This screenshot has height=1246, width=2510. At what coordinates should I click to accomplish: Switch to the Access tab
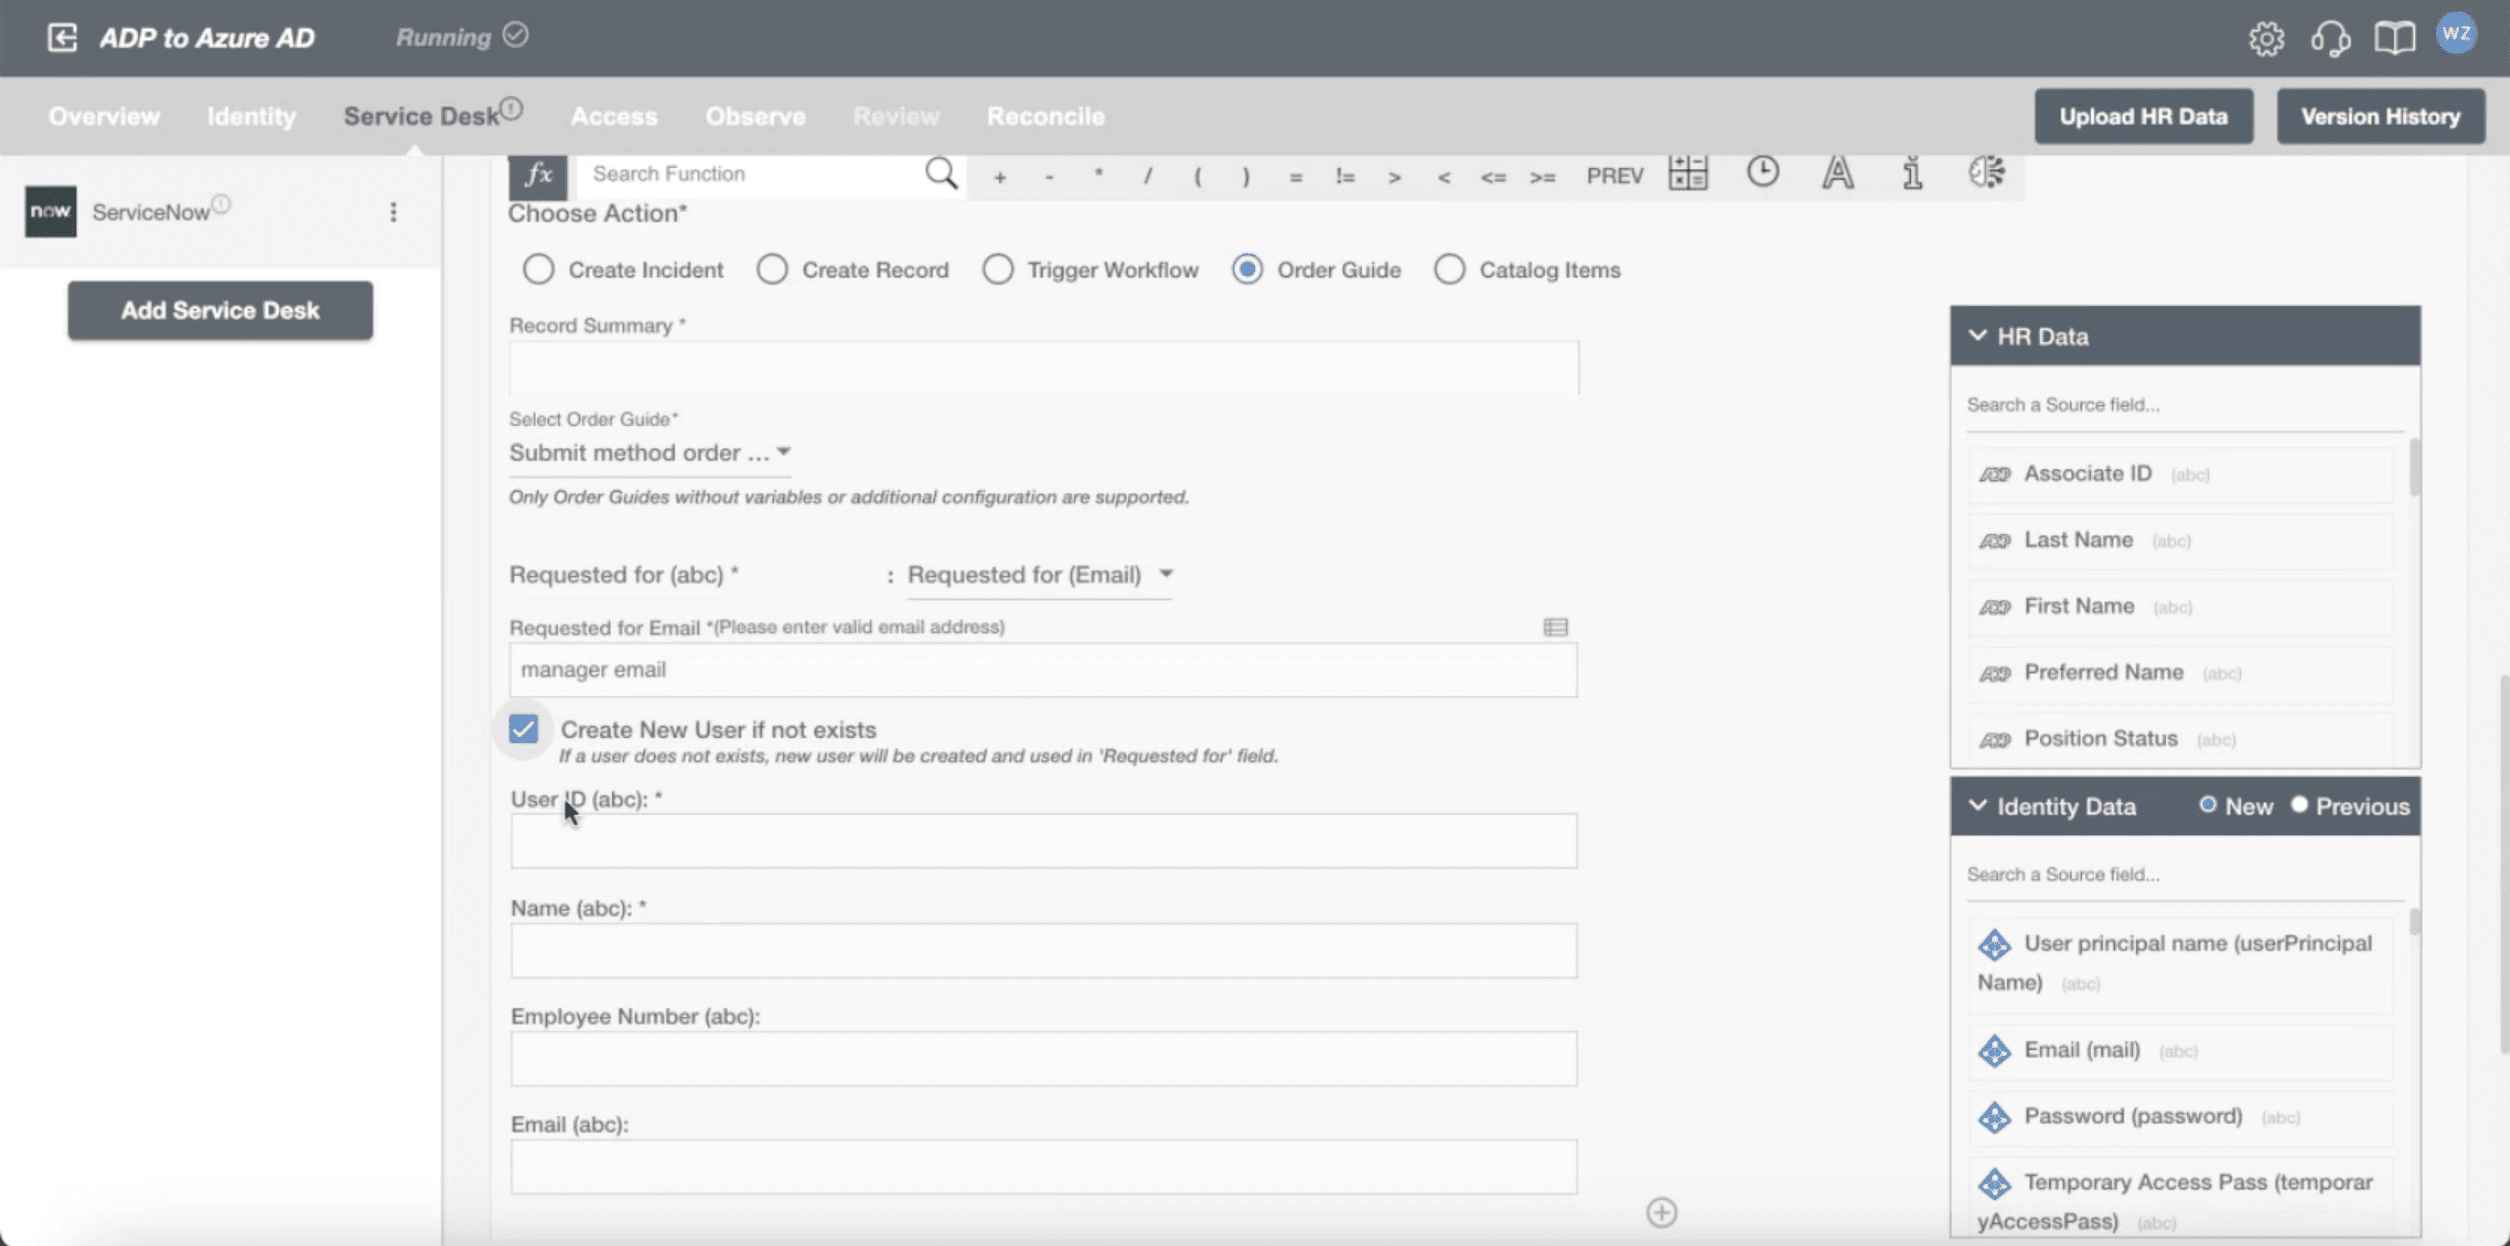(x=613, y=116)
